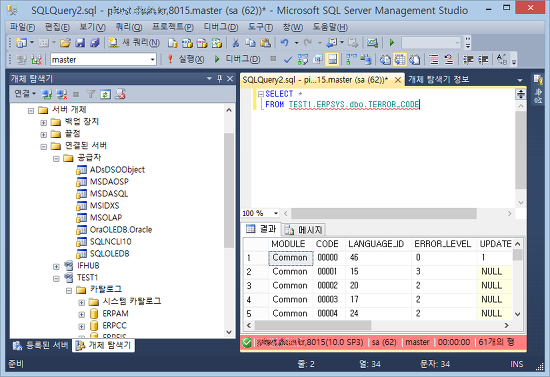This screenshot has width=550, height=377.
Task: Select the OraOLEDB.Oracle provider item
Action: [x=114, y=230]
